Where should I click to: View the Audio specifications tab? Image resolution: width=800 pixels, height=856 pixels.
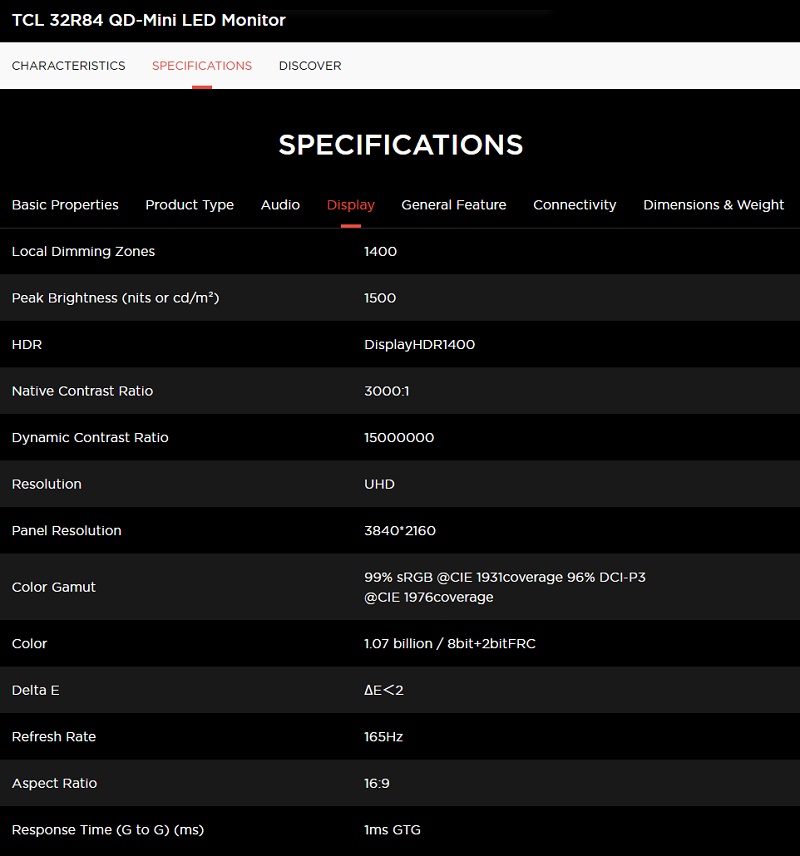pos(280,205)
